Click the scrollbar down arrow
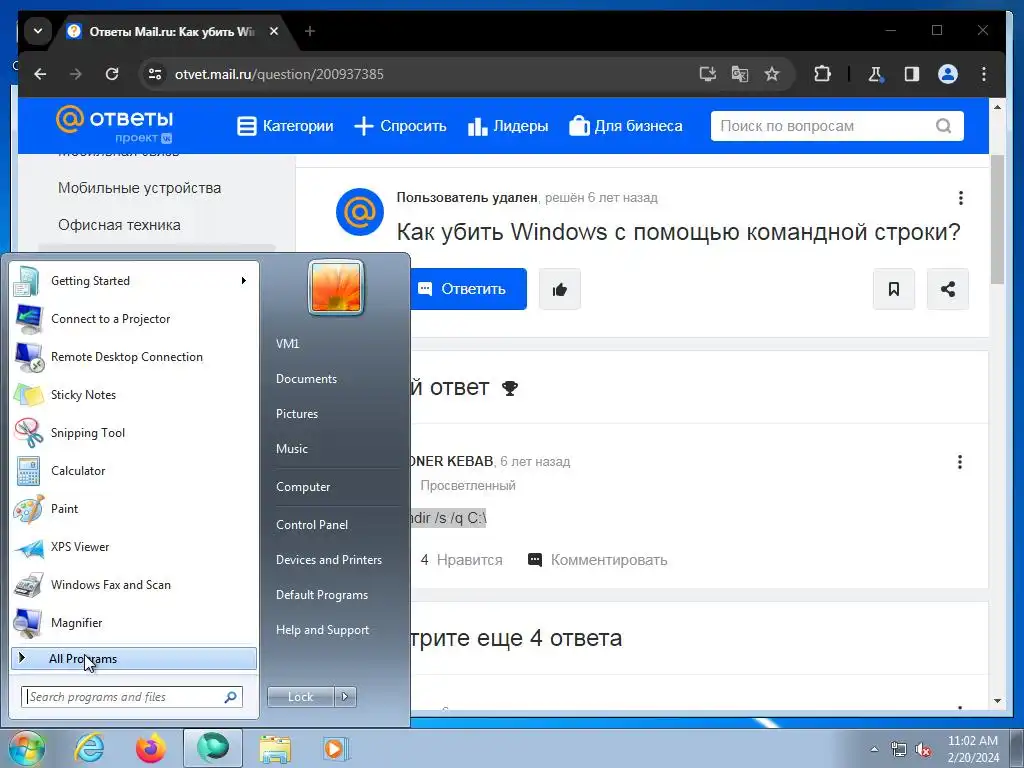1024x768 pixels. click(x=997, y=701)
